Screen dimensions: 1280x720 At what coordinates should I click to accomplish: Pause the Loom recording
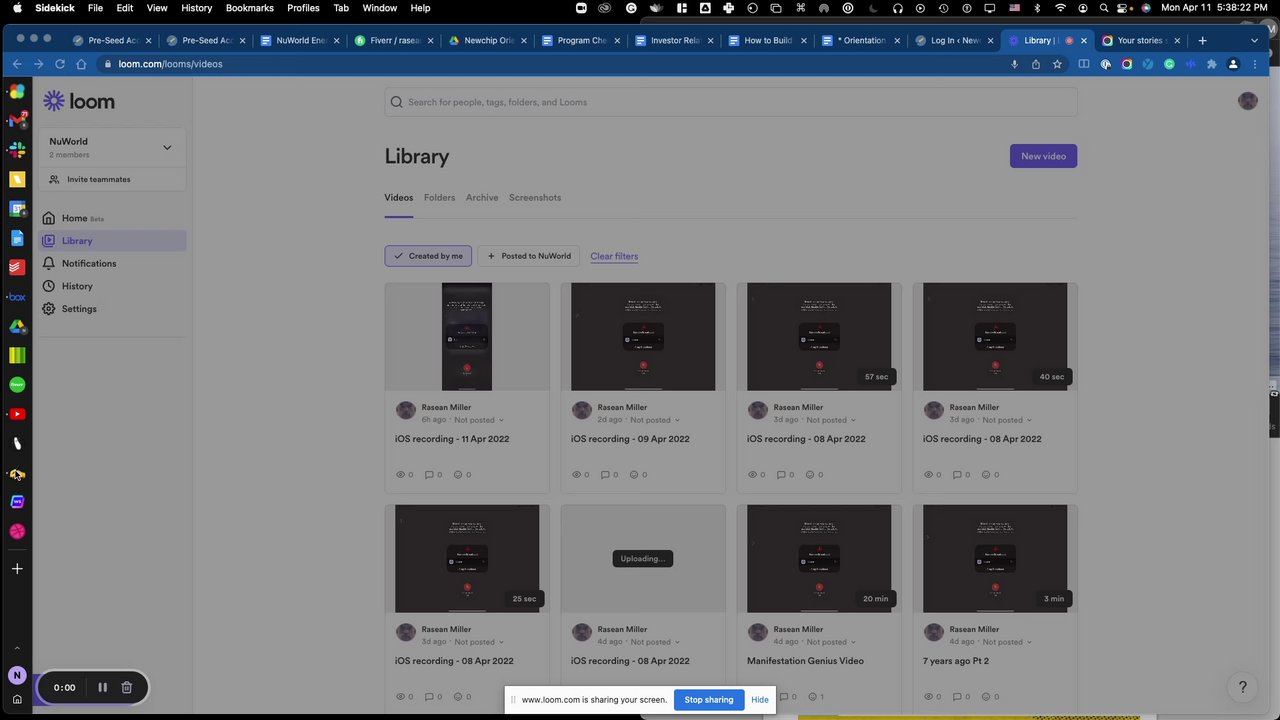[102, 688]
